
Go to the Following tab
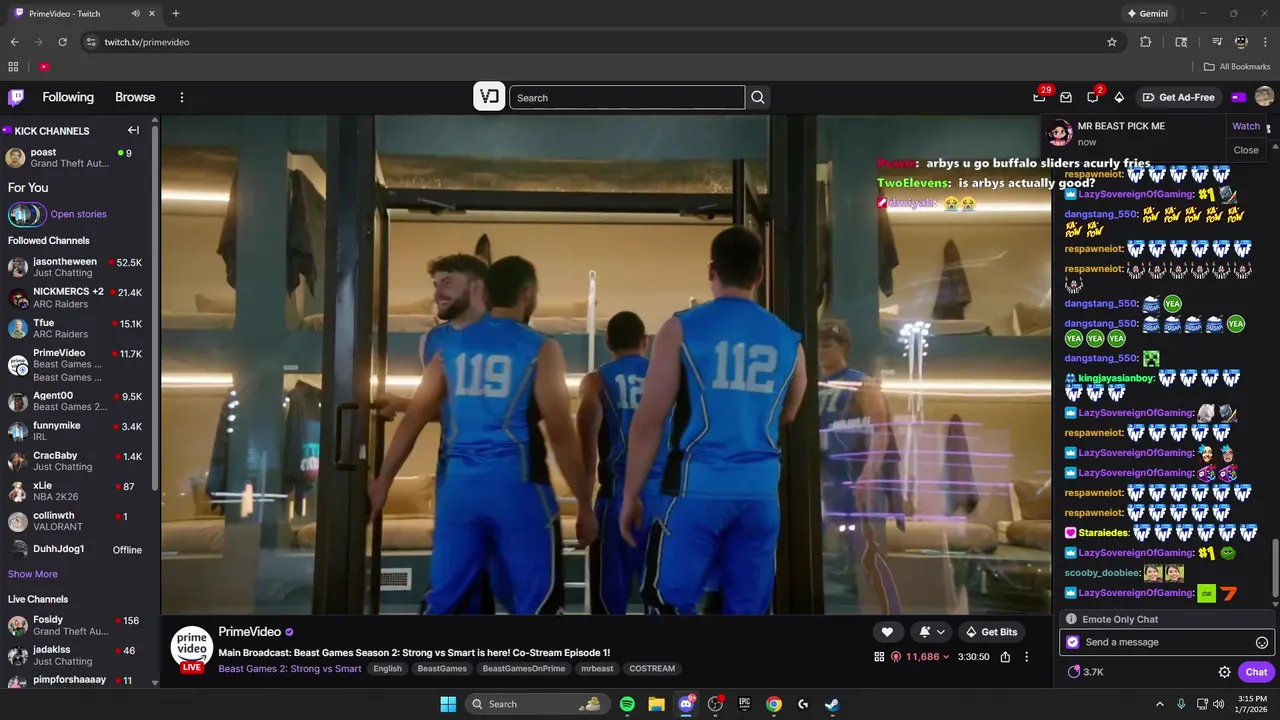pyautogui.click(x=68, y=97)
